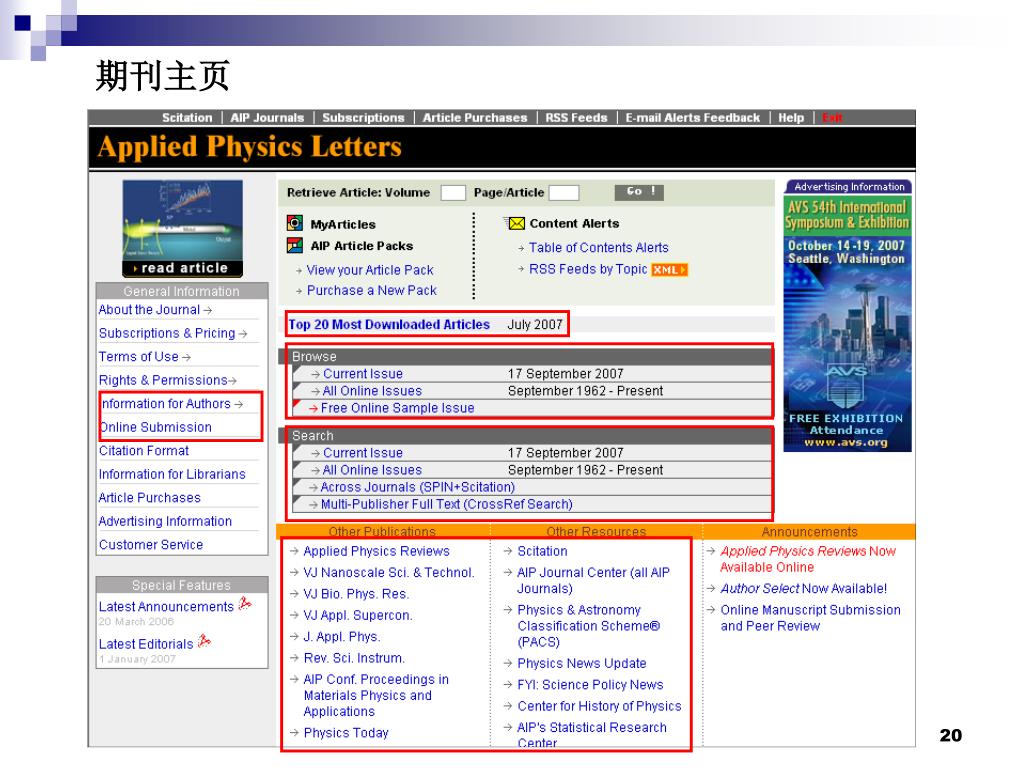
Task: Open the Customer Service link
Action: 151,545
